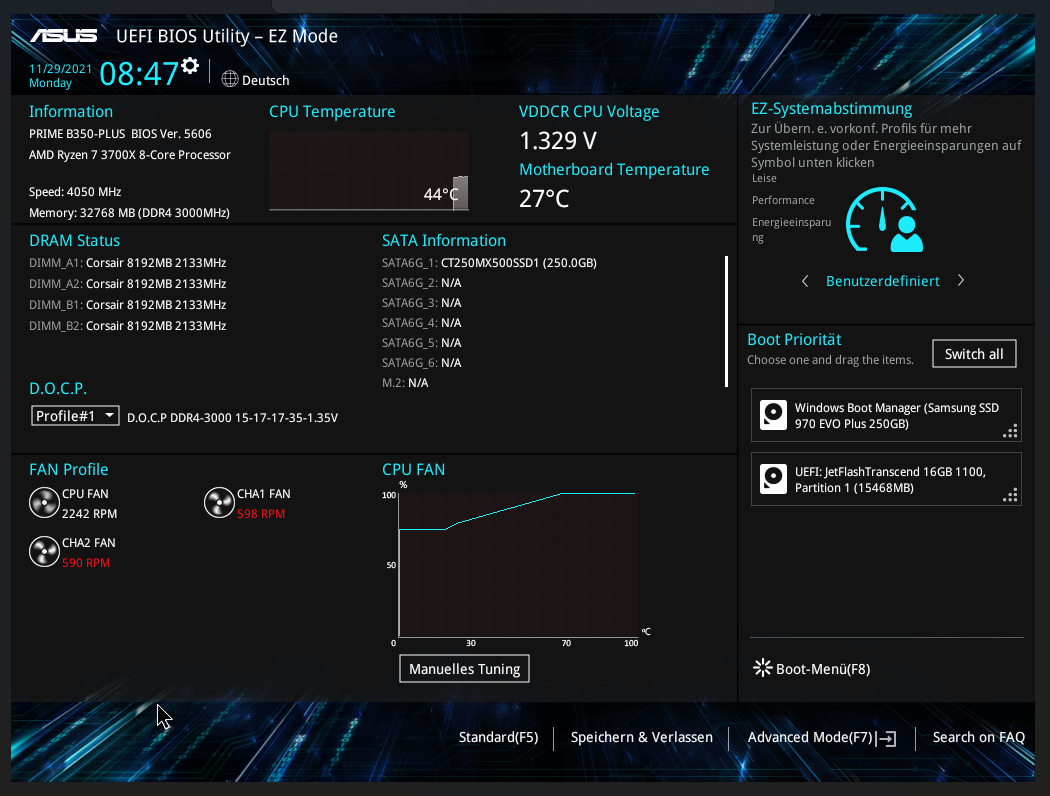Select Leise tuning option
1050x796 pixels.
click(x=764, y=178)
